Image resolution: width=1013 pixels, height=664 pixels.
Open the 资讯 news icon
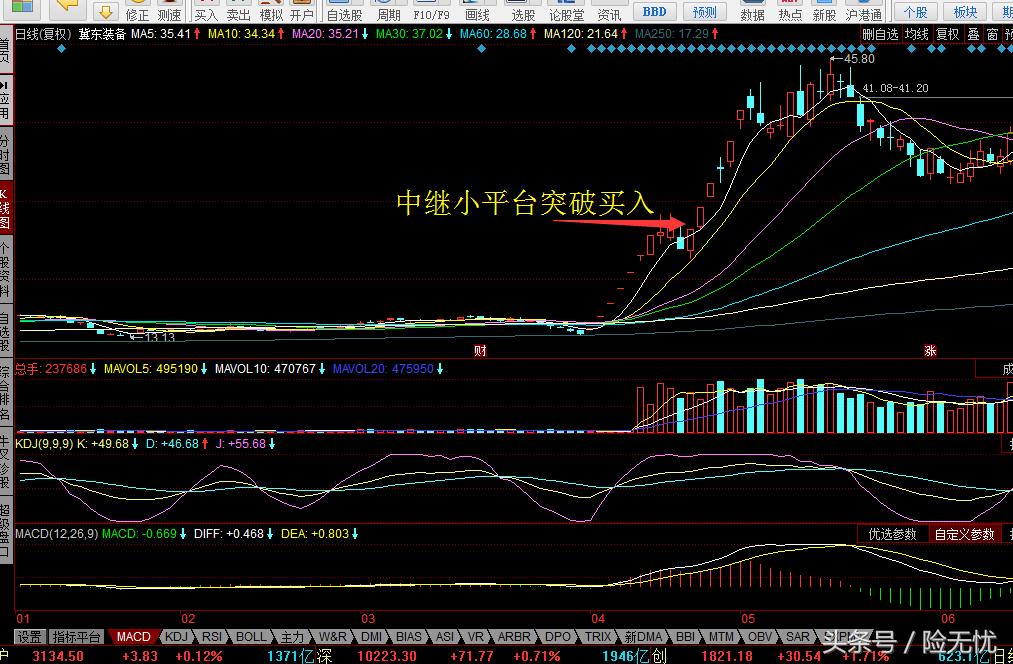609,11
